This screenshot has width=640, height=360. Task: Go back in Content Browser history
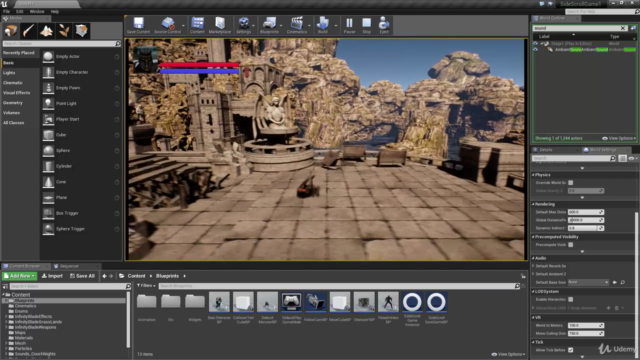[x=104, y=276]
